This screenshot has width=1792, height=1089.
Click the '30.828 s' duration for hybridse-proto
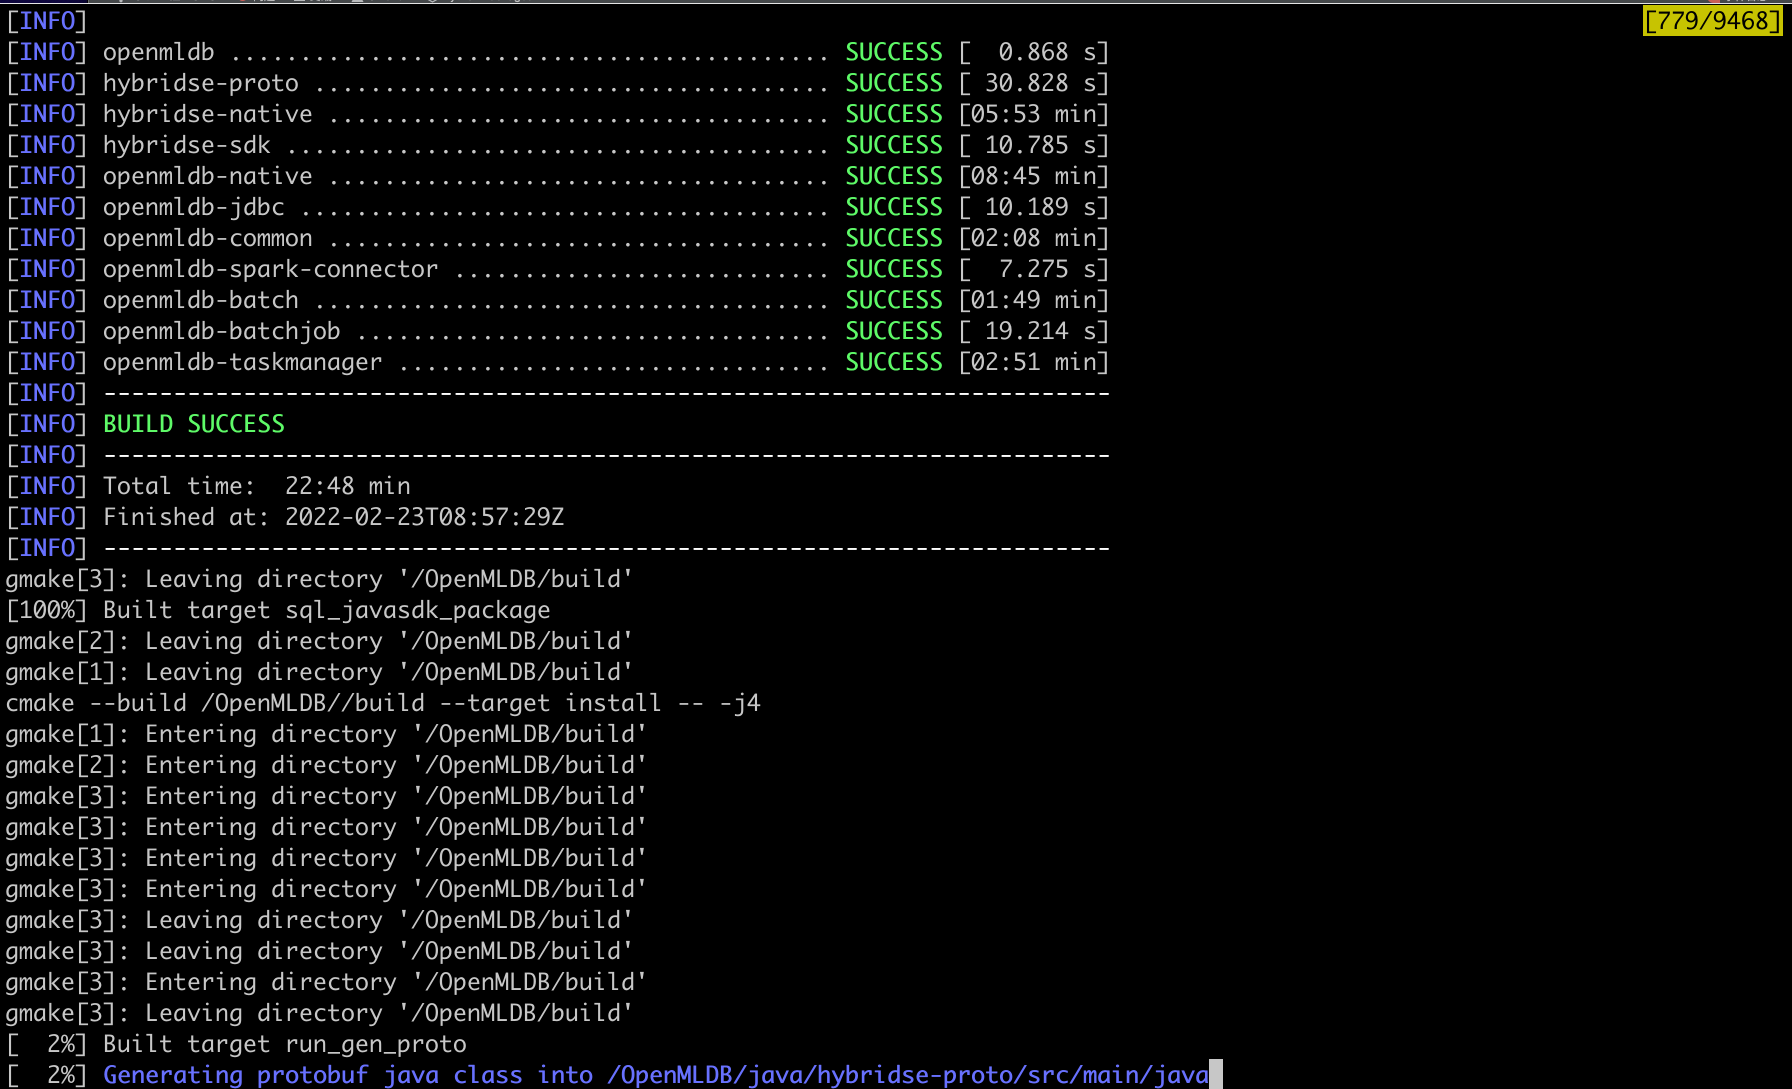(x=1040, y=83)
